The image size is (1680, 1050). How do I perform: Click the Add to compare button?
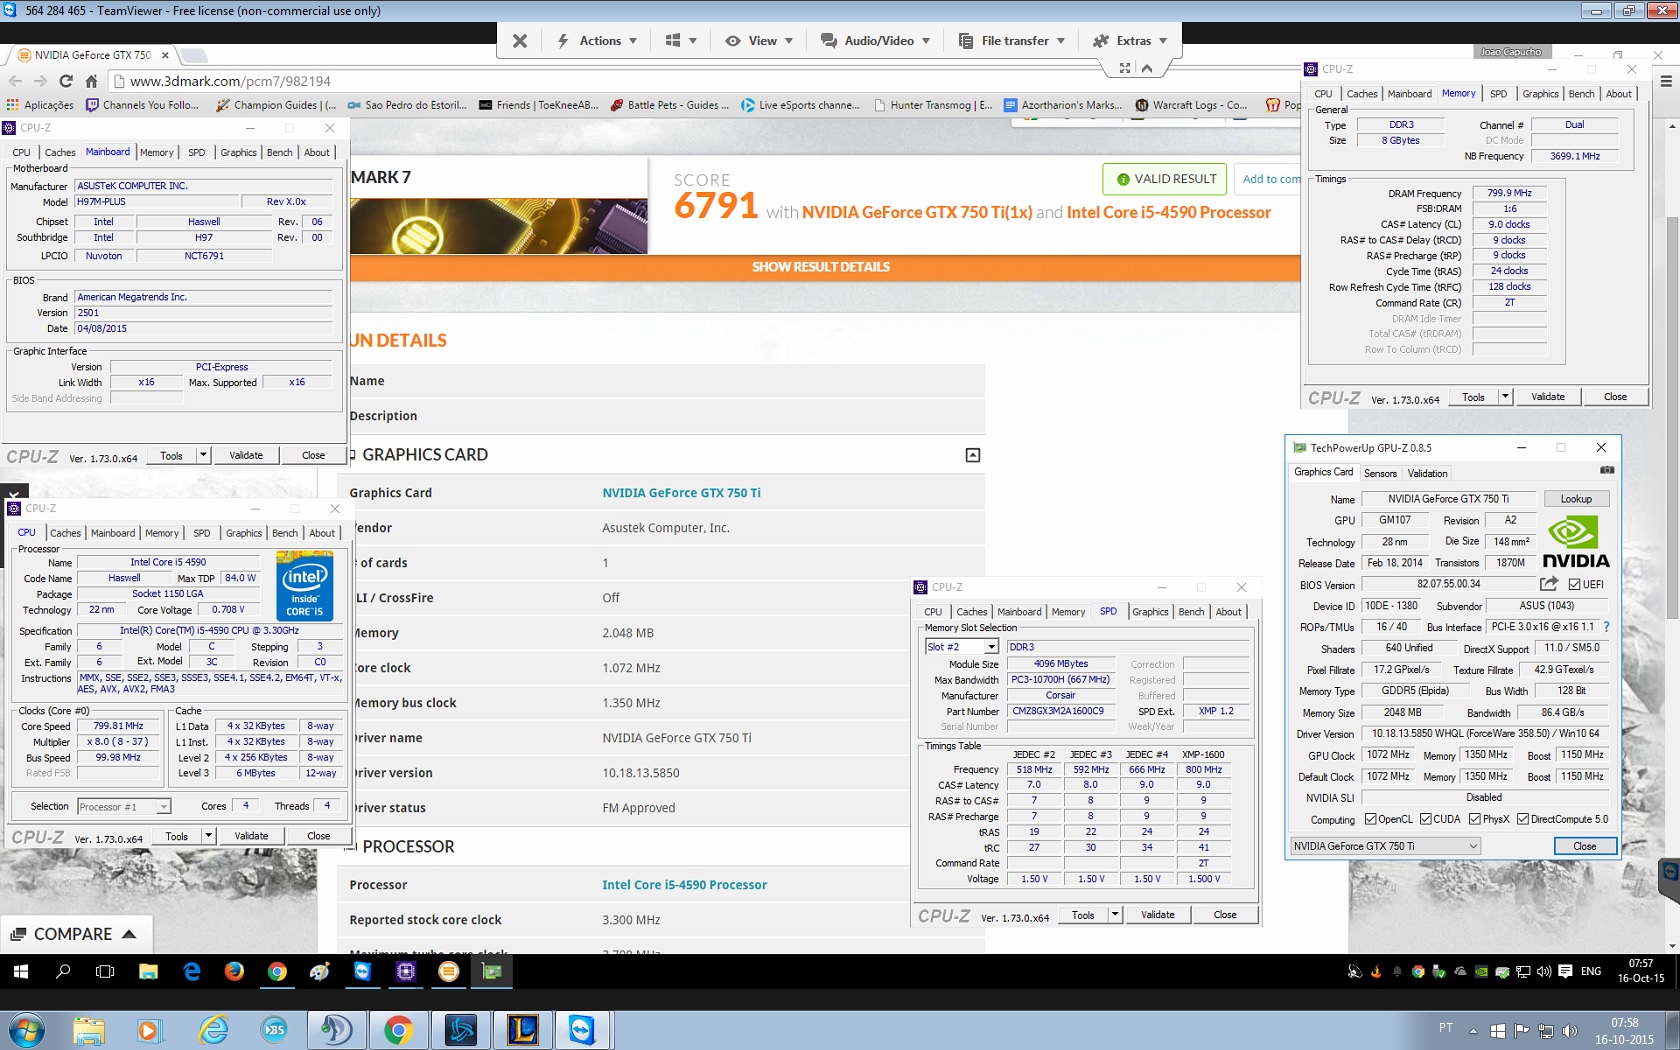click(x=1268, y=179)
